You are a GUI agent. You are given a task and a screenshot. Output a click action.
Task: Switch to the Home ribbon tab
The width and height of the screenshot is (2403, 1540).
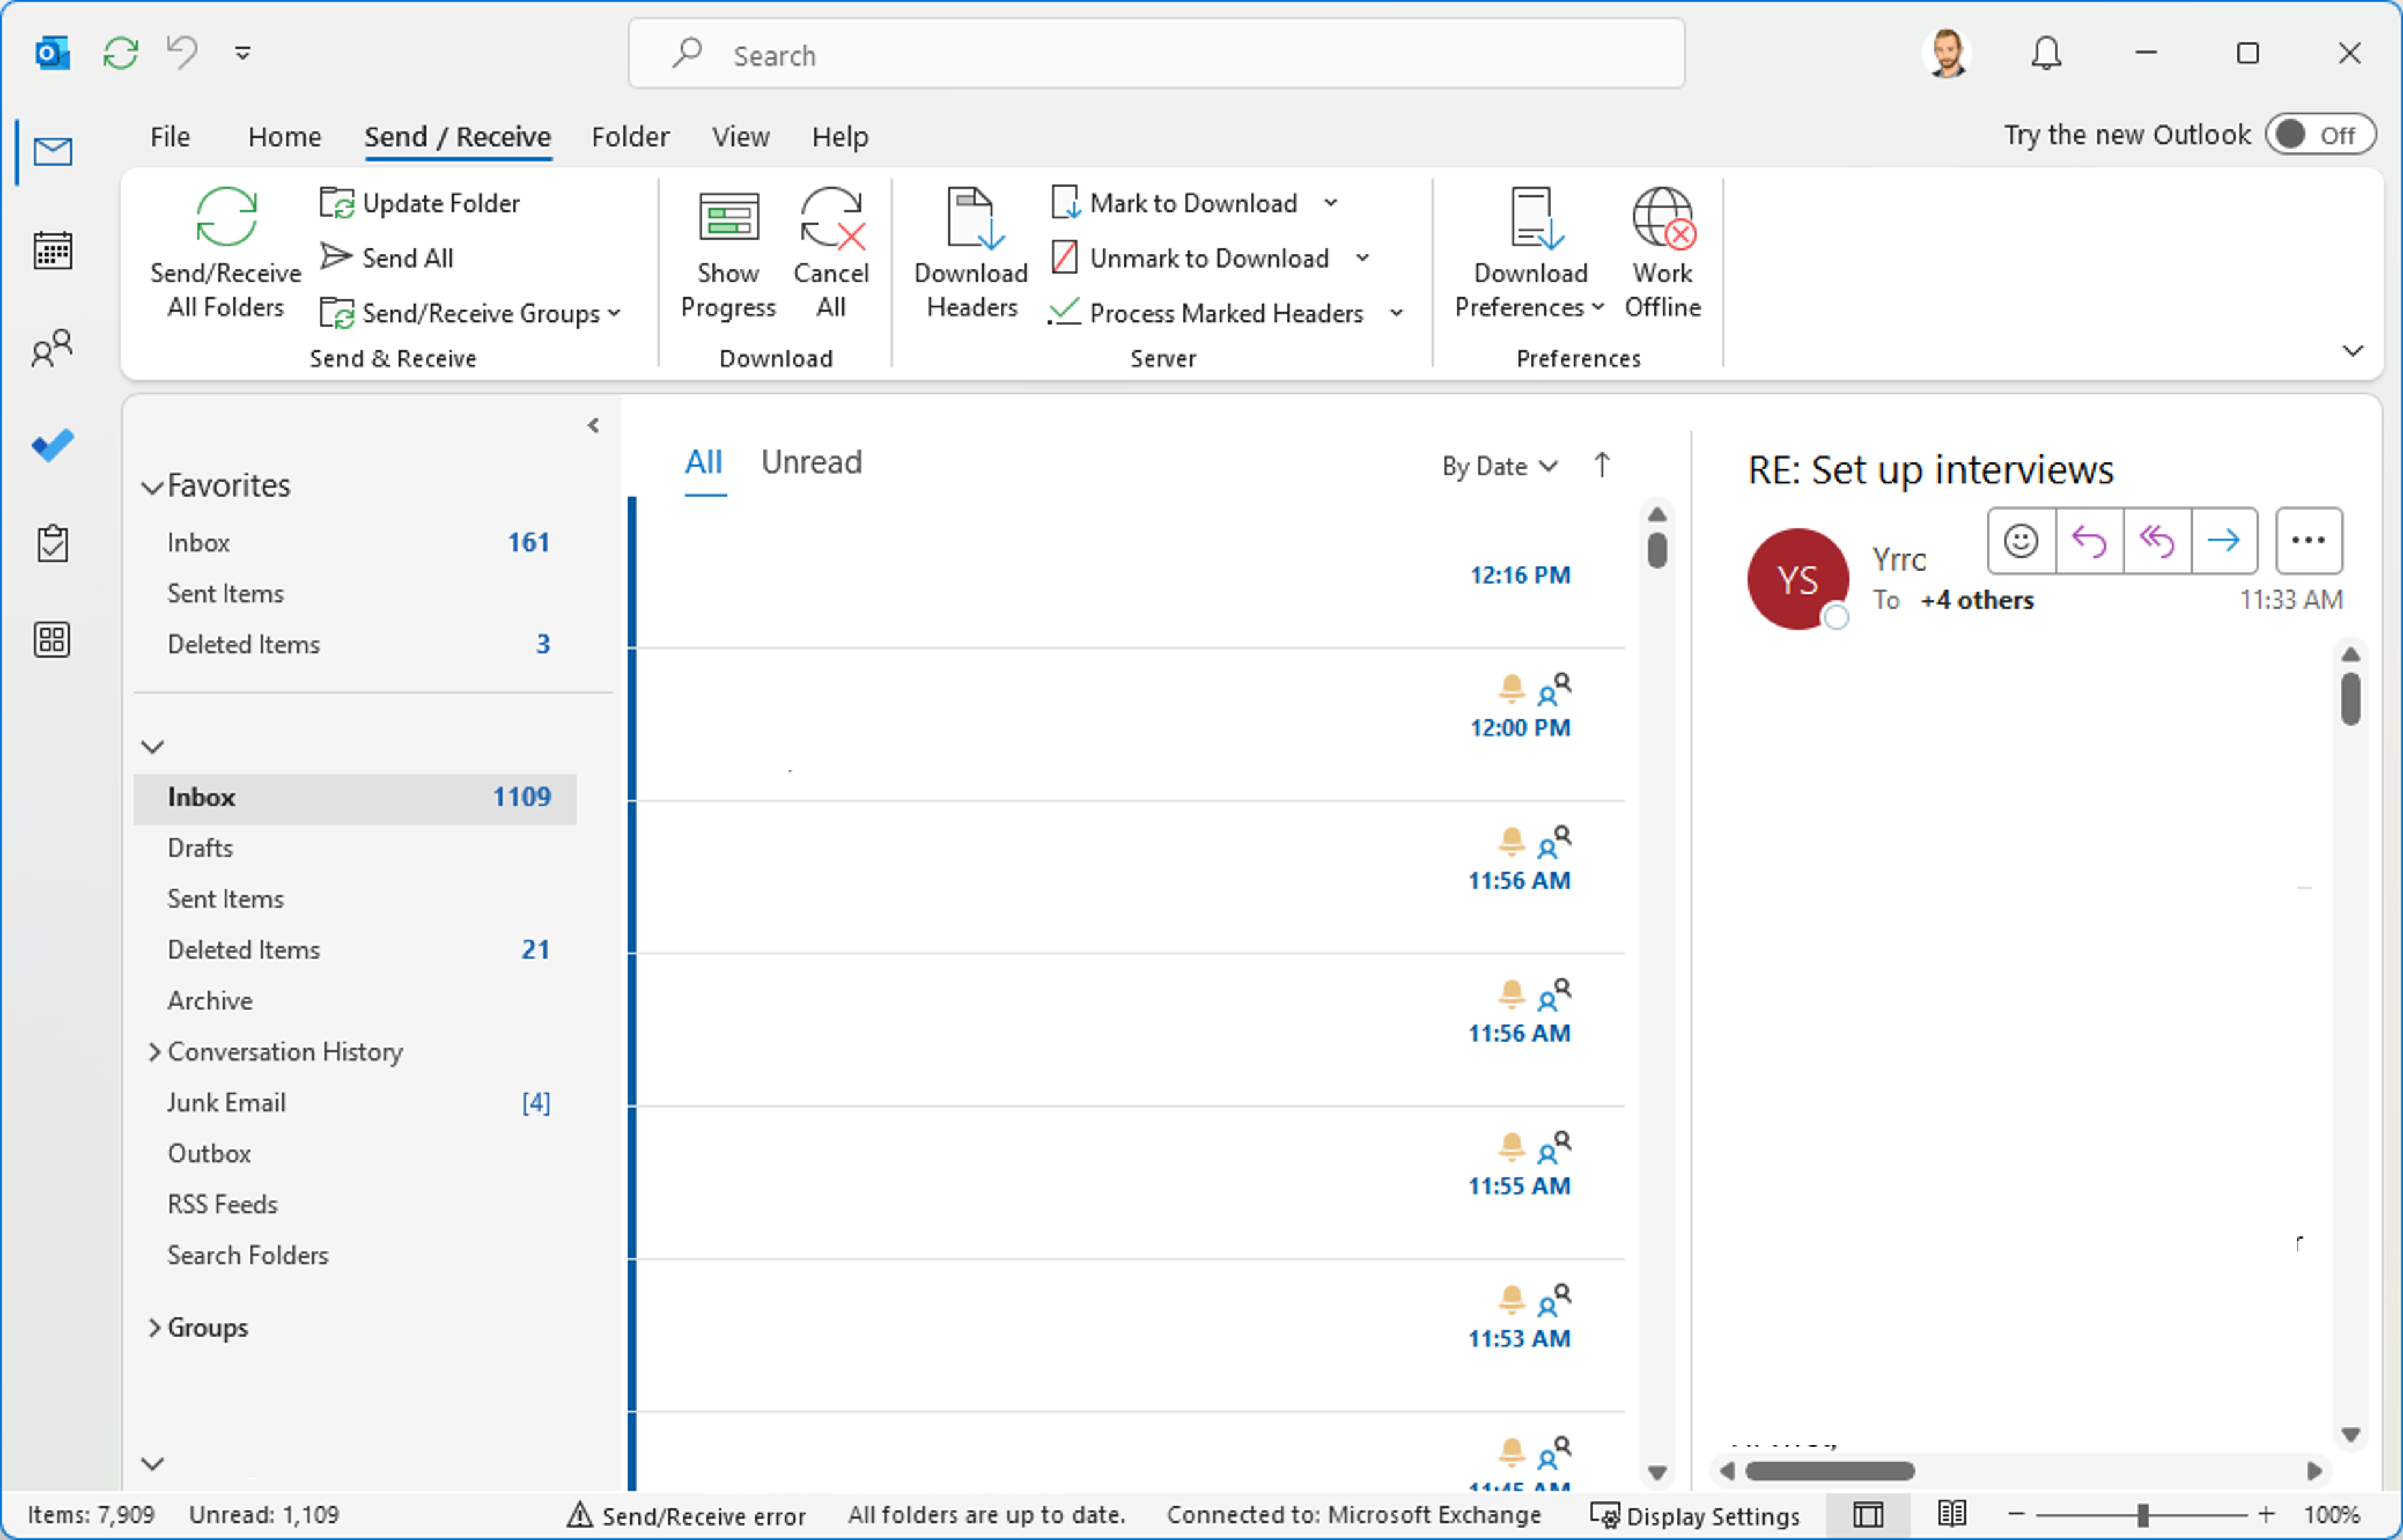[284, 137]
